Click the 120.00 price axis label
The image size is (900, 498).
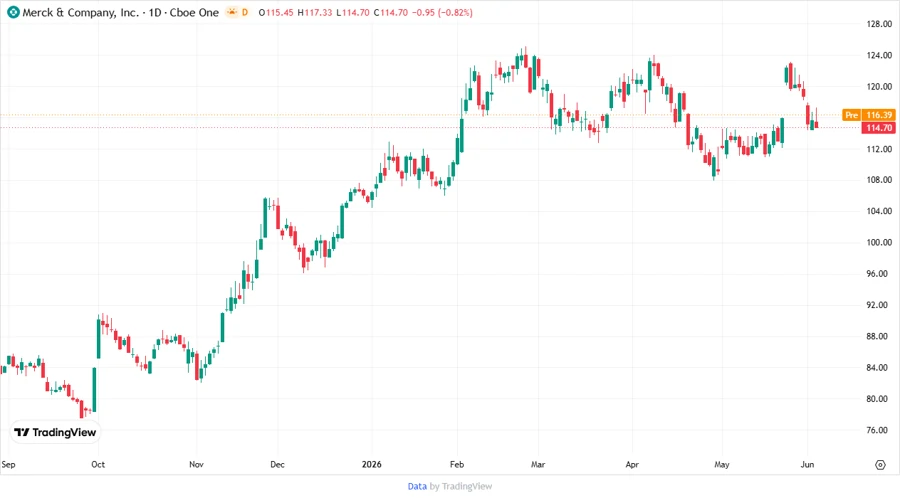pos(879,87)
